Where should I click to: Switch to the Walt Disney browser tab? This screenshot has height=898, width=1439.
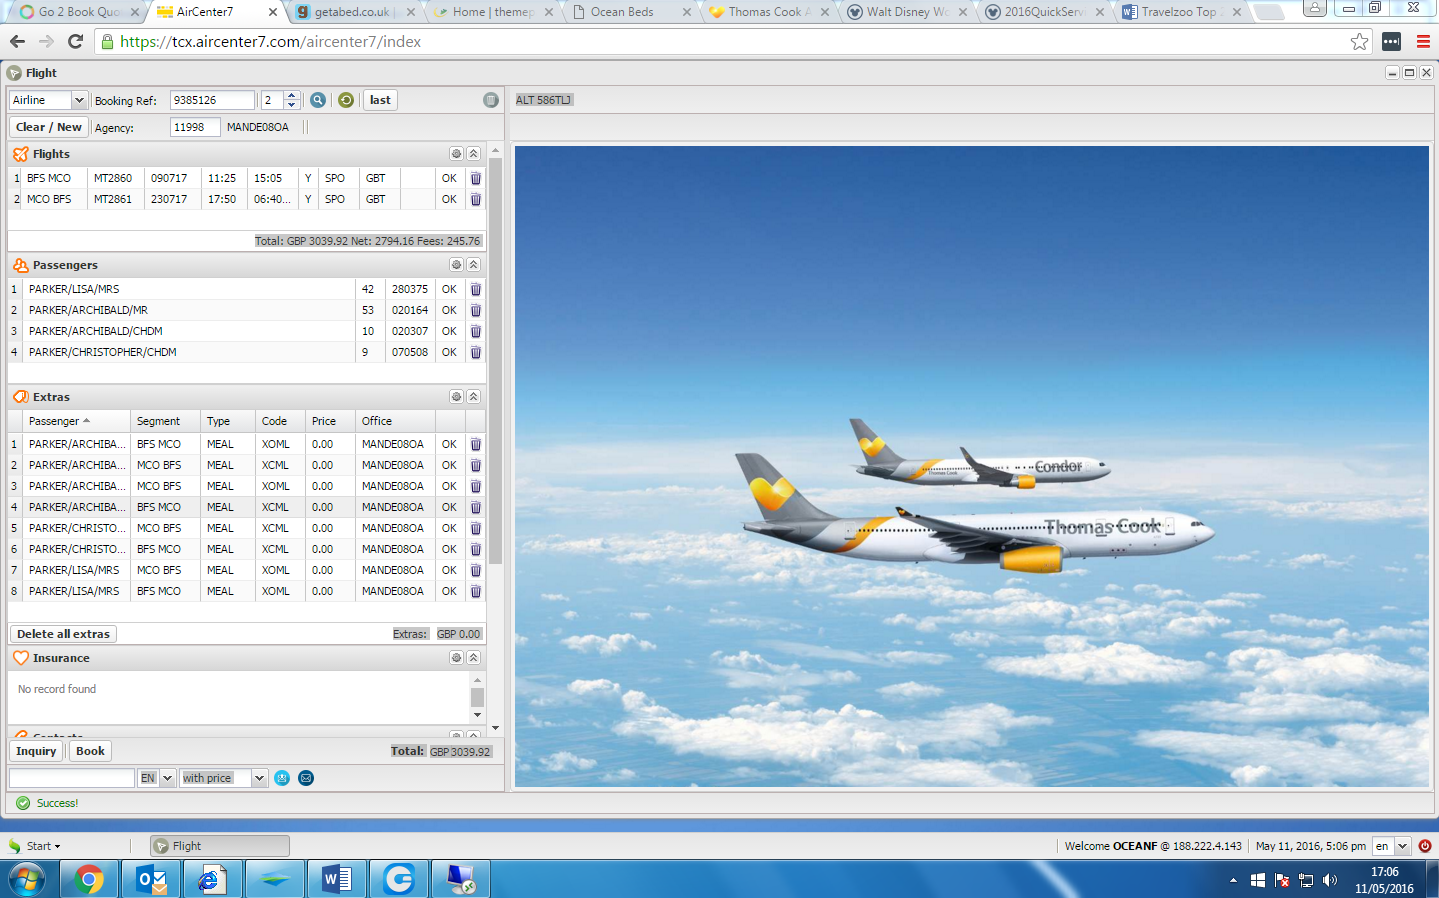[x=907, y=12]
